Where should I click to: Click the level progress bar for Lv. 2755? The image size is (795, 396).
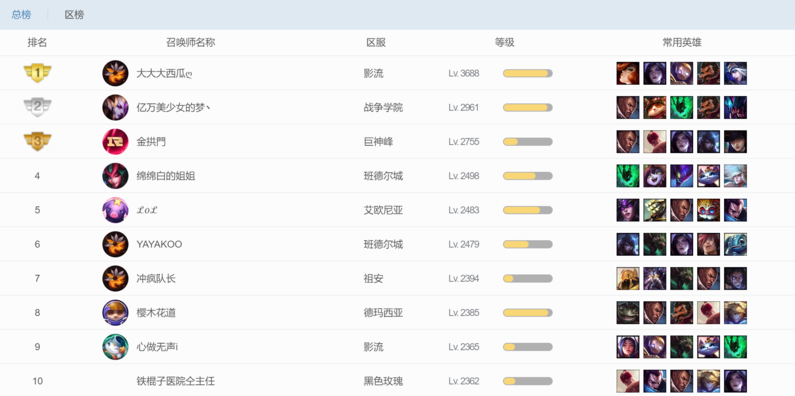pos(528,141)
